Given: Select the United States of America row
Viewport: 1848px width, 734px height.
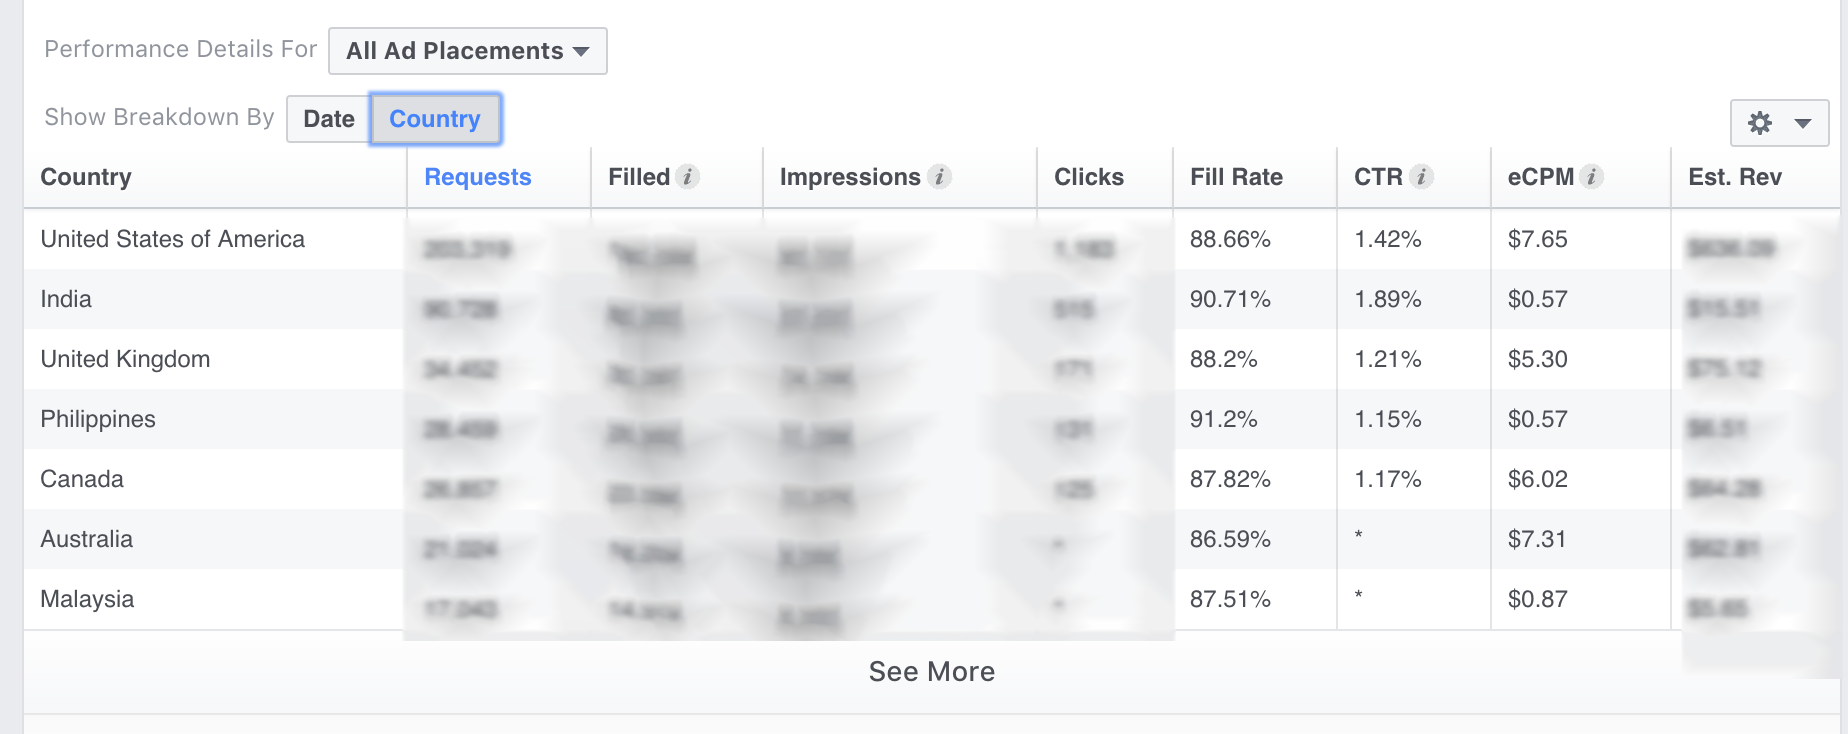Looking at the screenshot, I should pos(172,239).
